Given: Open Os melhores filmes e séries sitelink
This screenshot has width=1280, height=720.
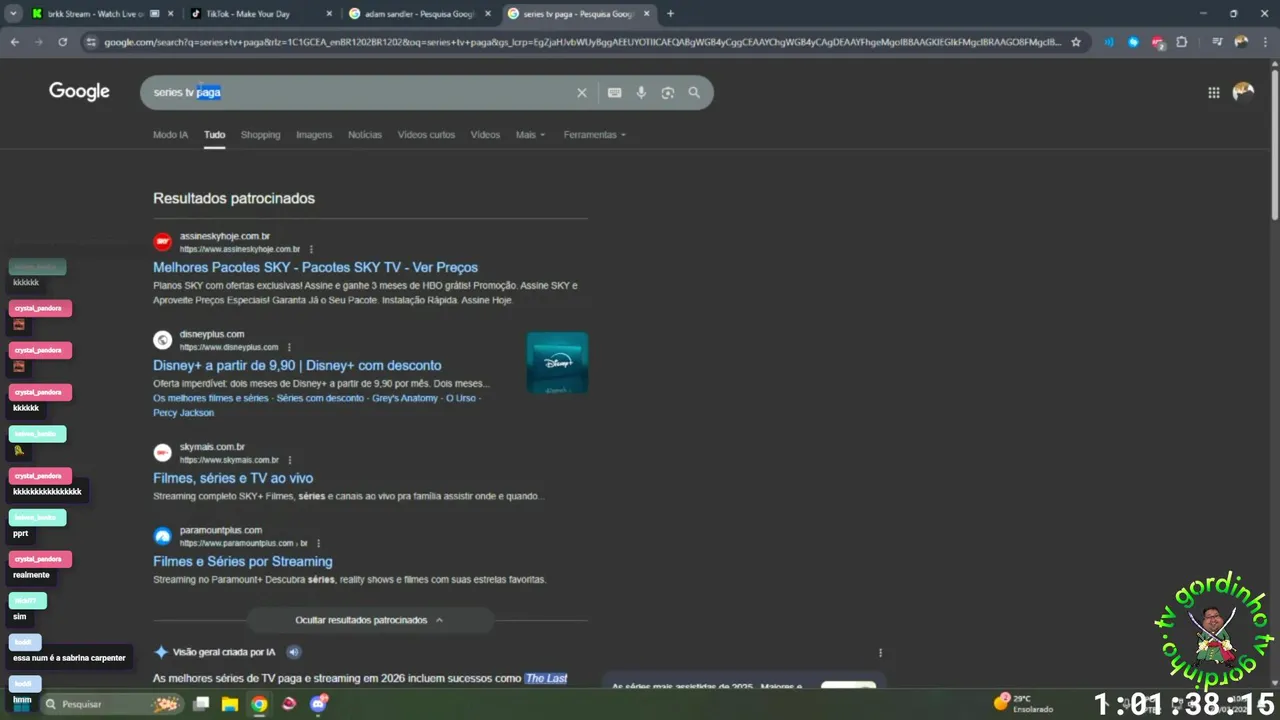Looking at the screenshot, I should pyautogui.click(x=211, y=398).
